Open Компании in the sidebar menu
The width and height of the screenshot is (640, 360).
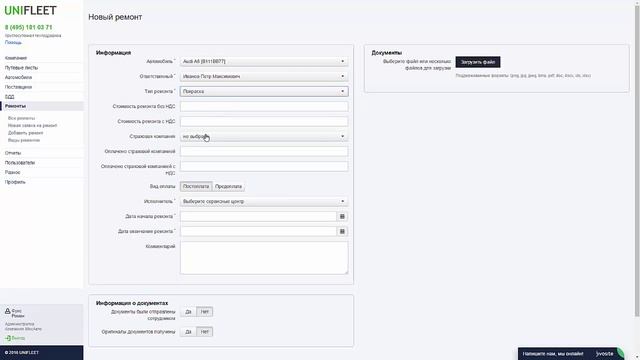click(16, 58)
